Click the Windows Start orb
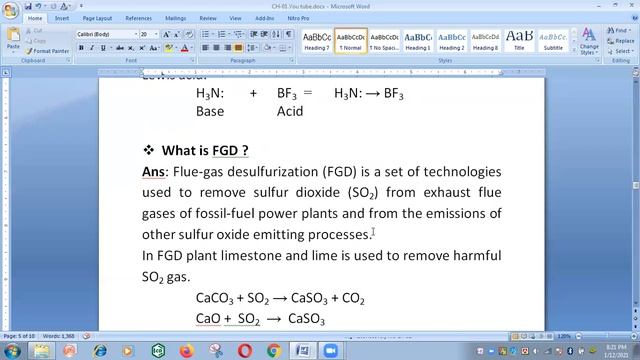This screenshot has height=360, width=640. pyautogui.click(x=12, y=351)
